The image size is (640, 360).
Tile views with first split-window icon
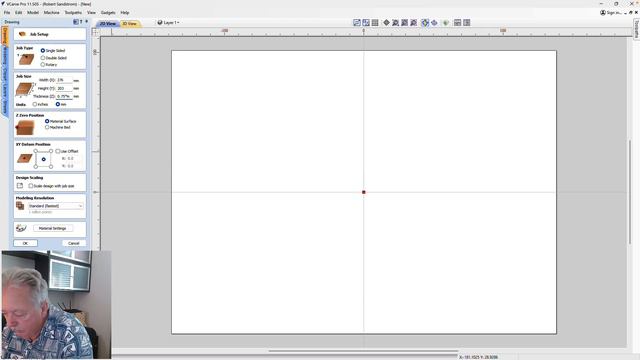(x=457, y=23)
